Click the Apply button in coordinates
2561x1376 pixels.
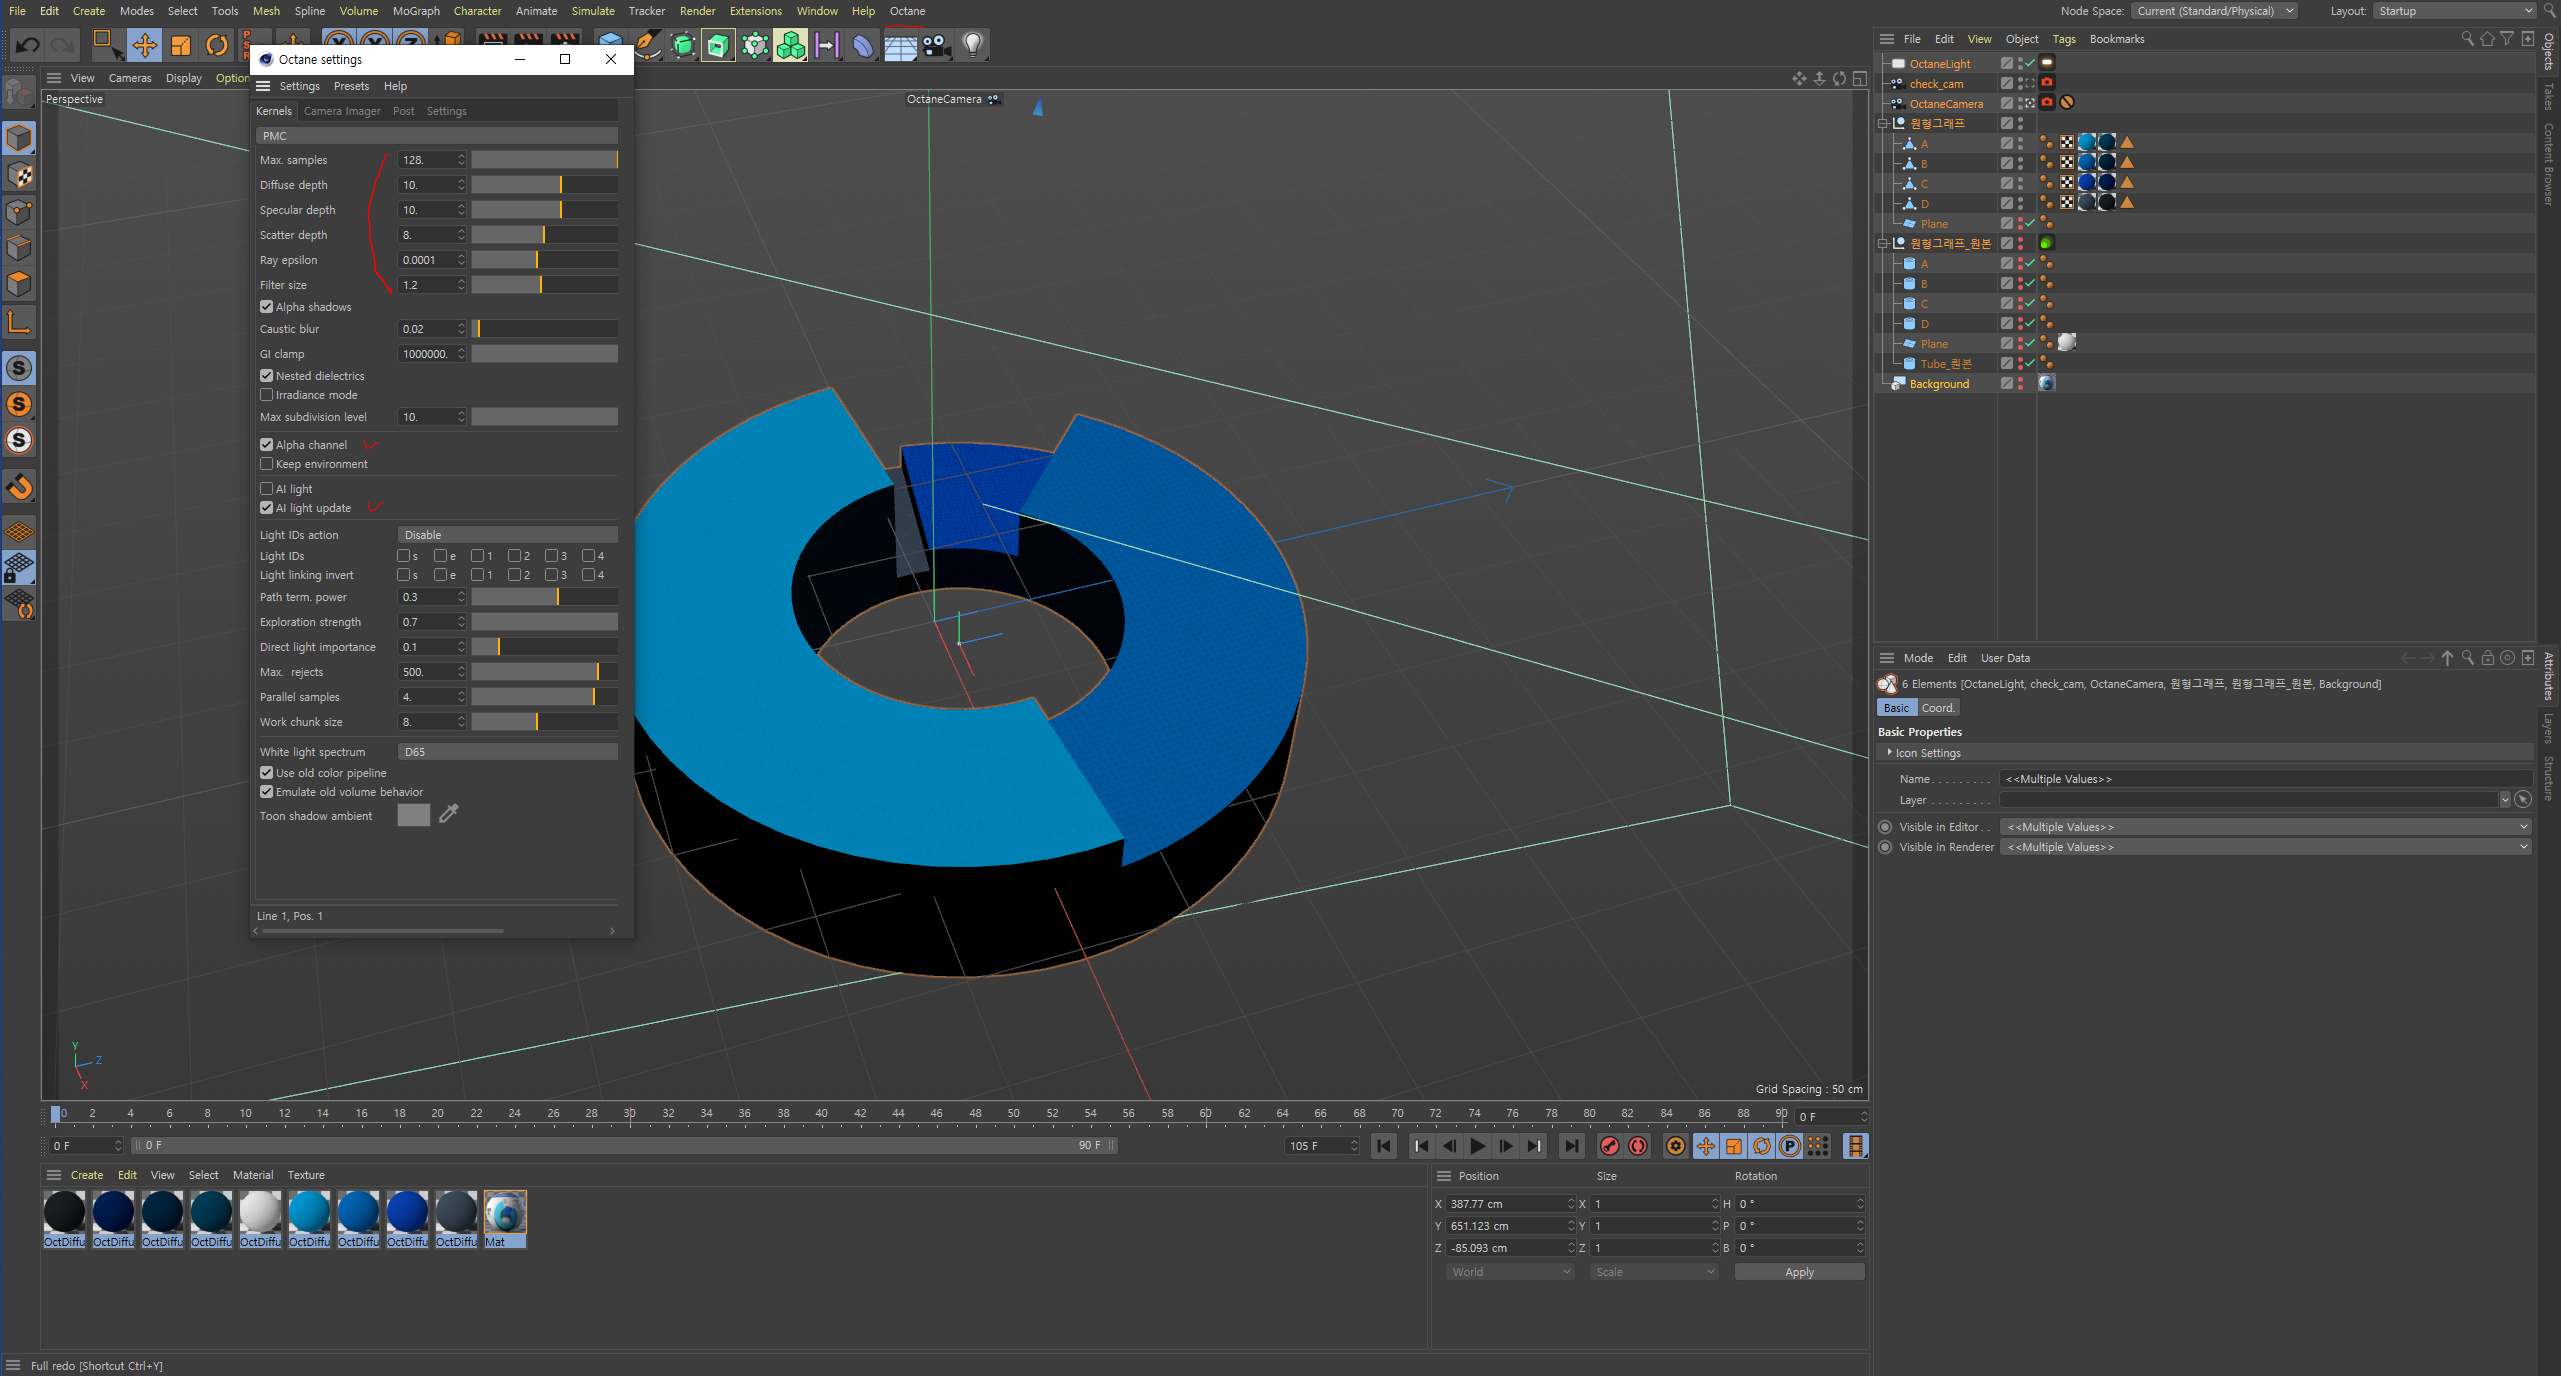(1799, 1272)
